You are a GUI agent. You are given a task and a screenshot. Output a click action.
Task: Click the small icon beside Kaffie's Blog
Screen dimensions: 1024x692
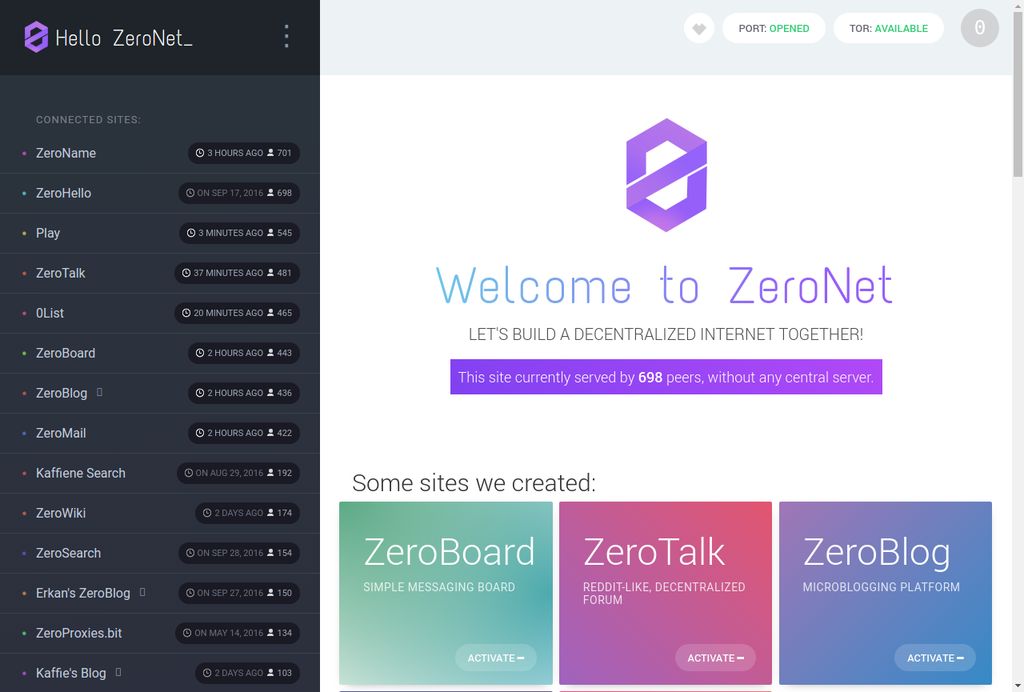click(118, 672)
